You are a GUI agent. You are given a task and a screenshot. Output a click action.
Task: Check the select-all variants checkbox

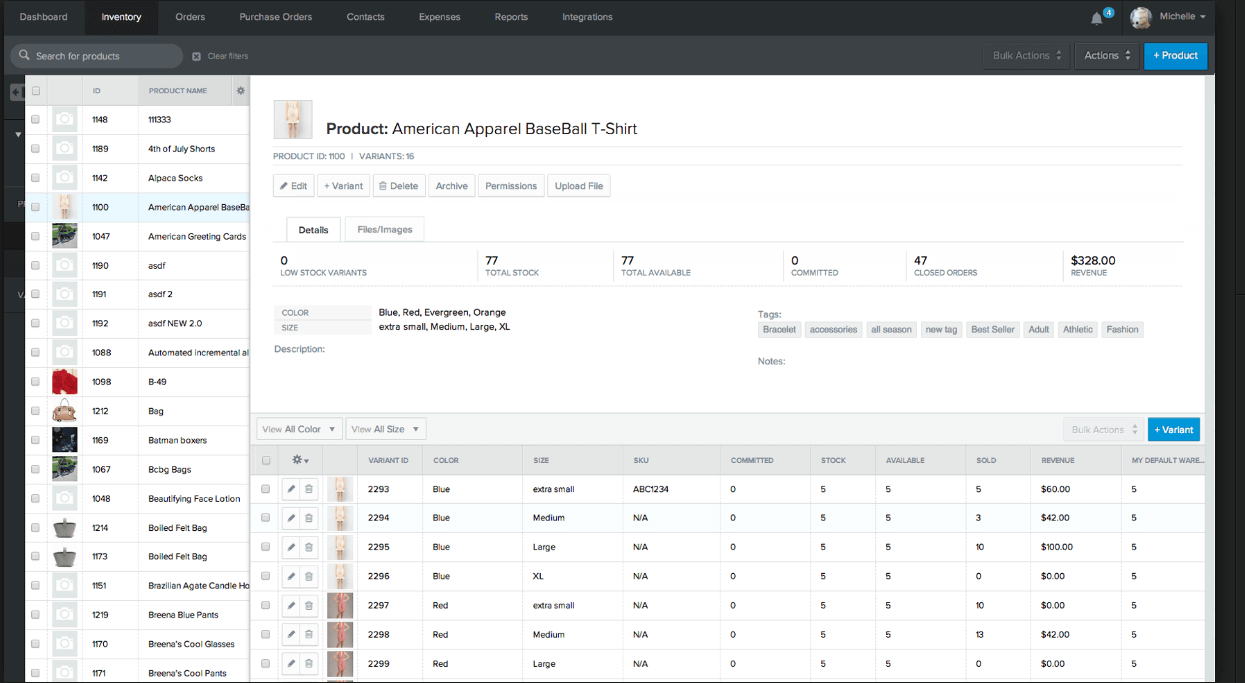pyautogui.click(x=266, y=461)
